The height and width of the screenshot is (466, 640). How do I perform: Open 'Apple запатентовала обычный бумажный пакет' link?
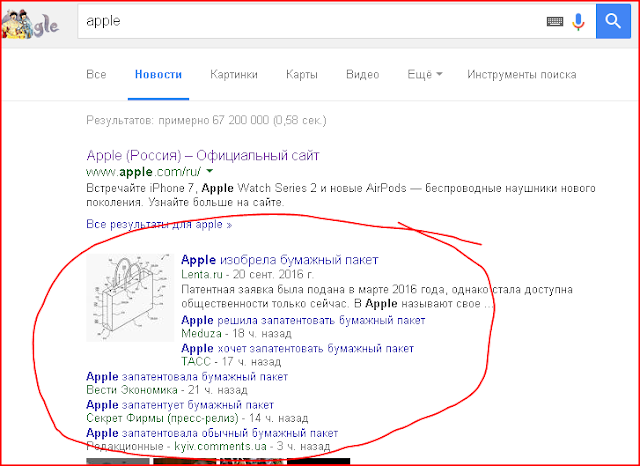point(212,433)
